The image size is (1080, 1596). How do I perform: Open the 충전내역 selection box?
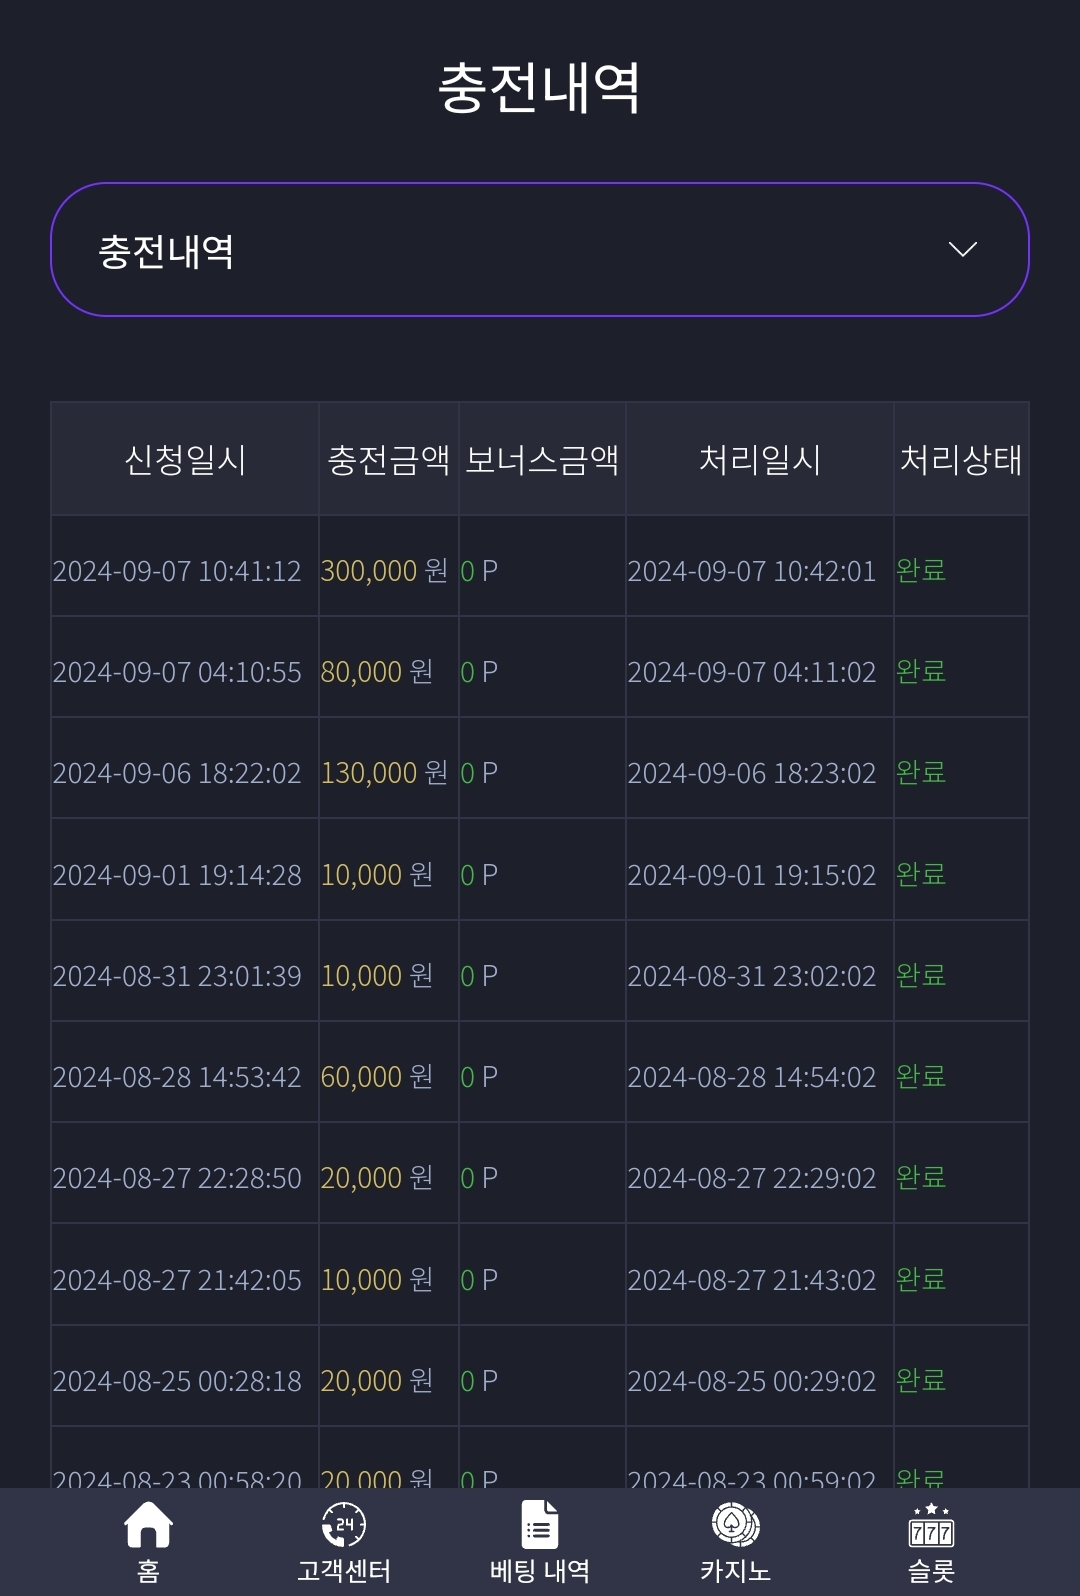click(x=540, y=250)
